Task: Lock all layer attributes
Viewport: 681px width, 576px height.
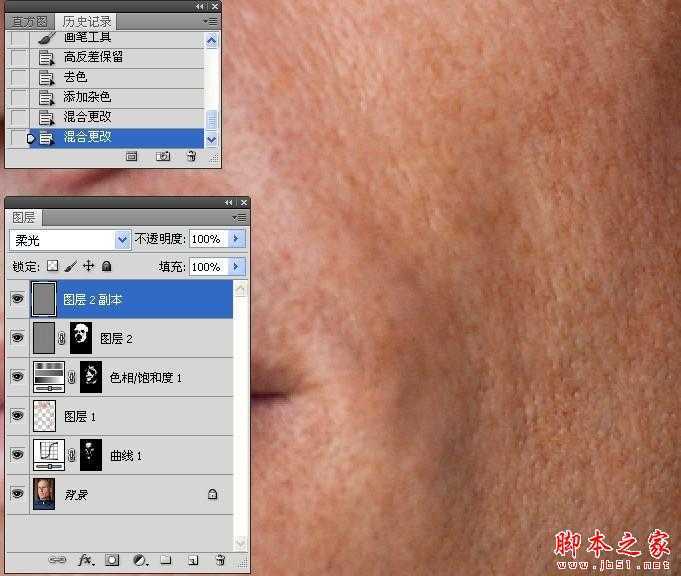Action: click(106, 266)
